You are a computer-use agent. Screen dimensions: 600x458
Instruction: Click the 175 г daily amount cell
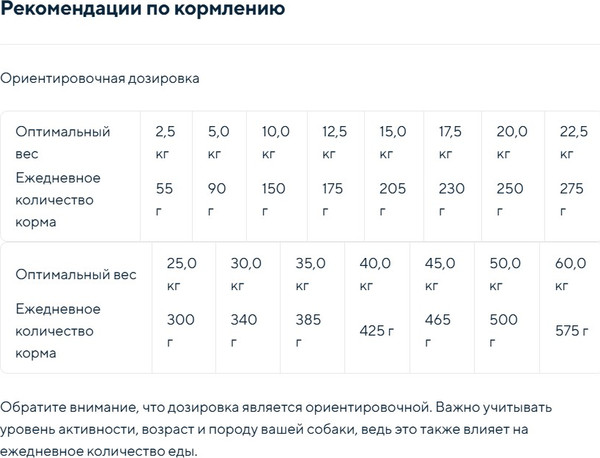pyautogui.click(x=333, y=199)
